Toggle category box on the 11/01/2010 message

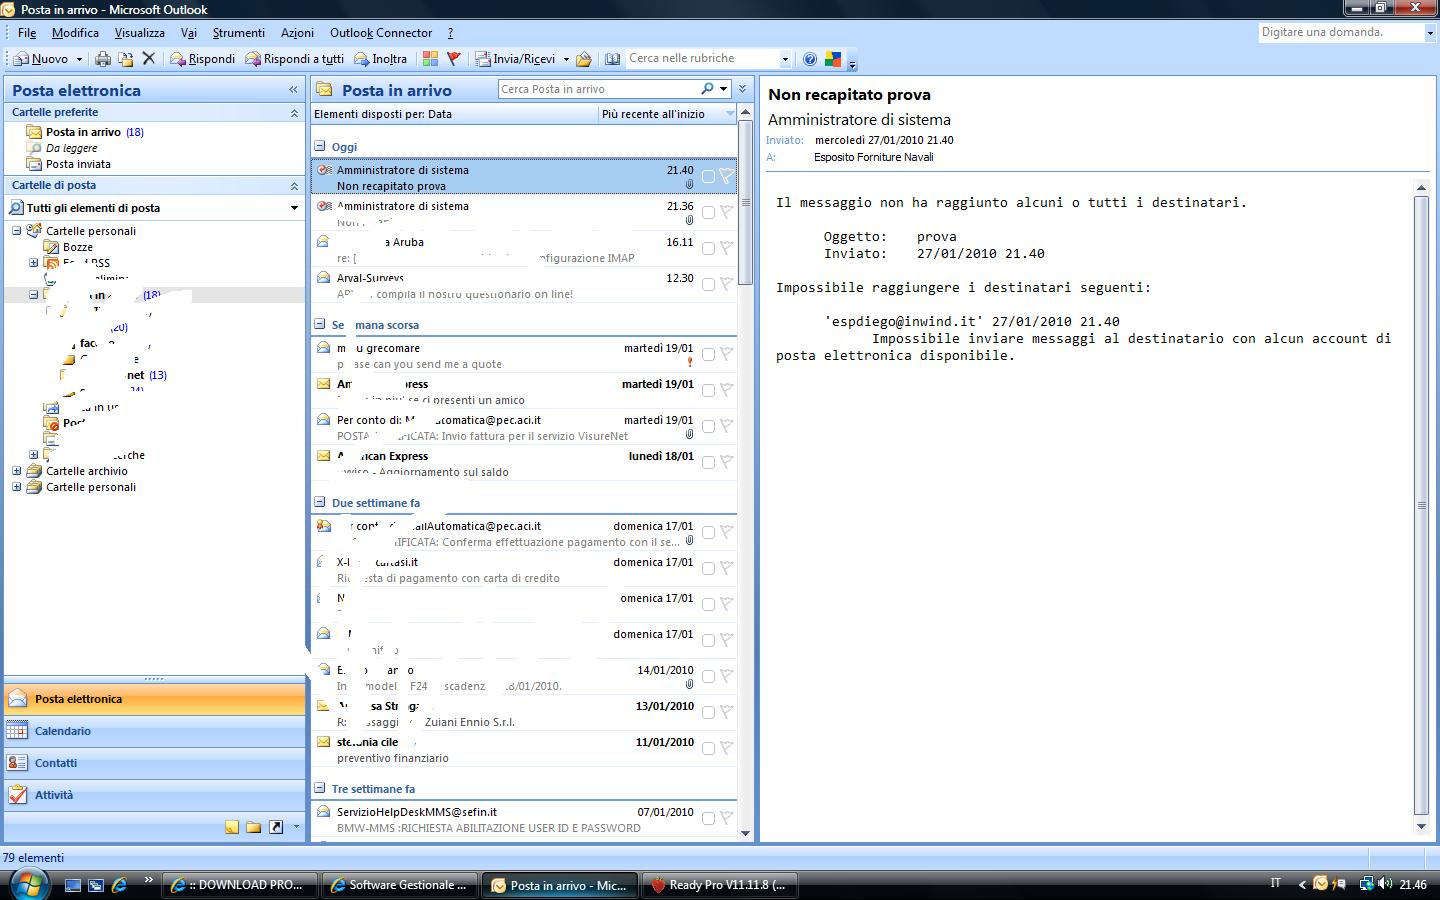point(708,748)
